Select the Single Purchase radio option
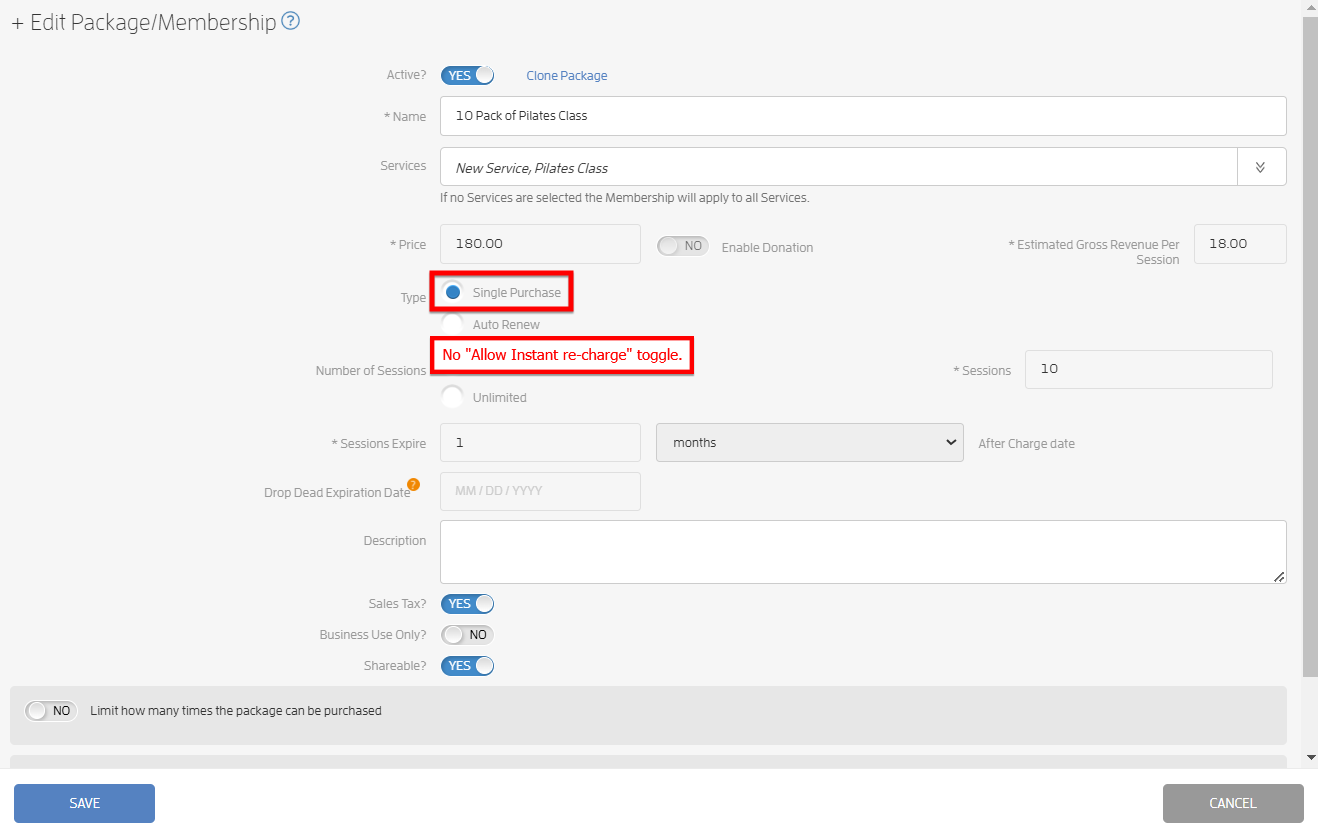Image resolution: width=1318 pixels, height=834 pixels. point(453,292)
